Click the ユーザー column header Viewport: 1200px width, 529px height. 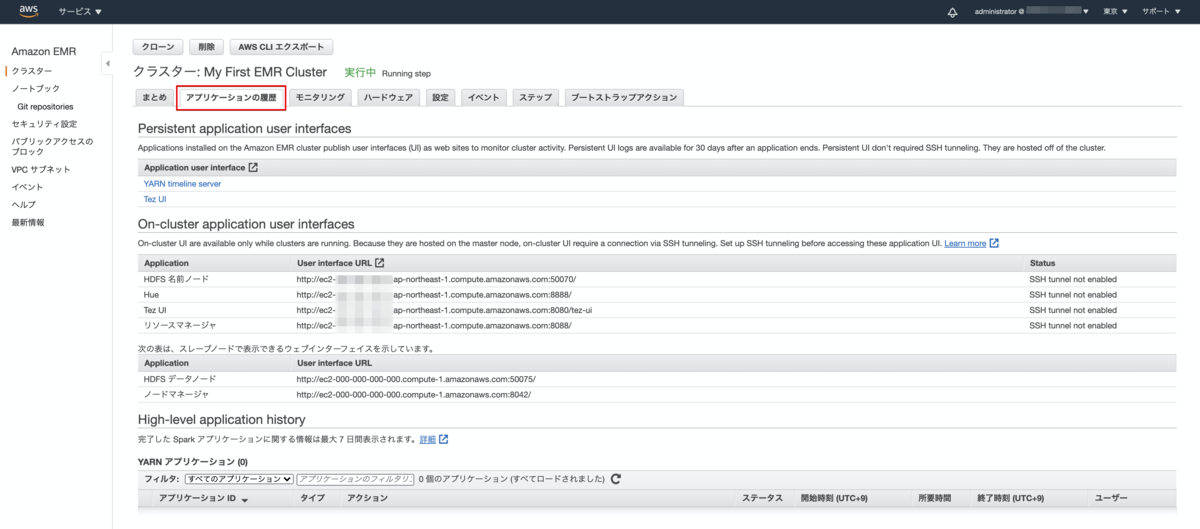click(x=1111, y=498)
